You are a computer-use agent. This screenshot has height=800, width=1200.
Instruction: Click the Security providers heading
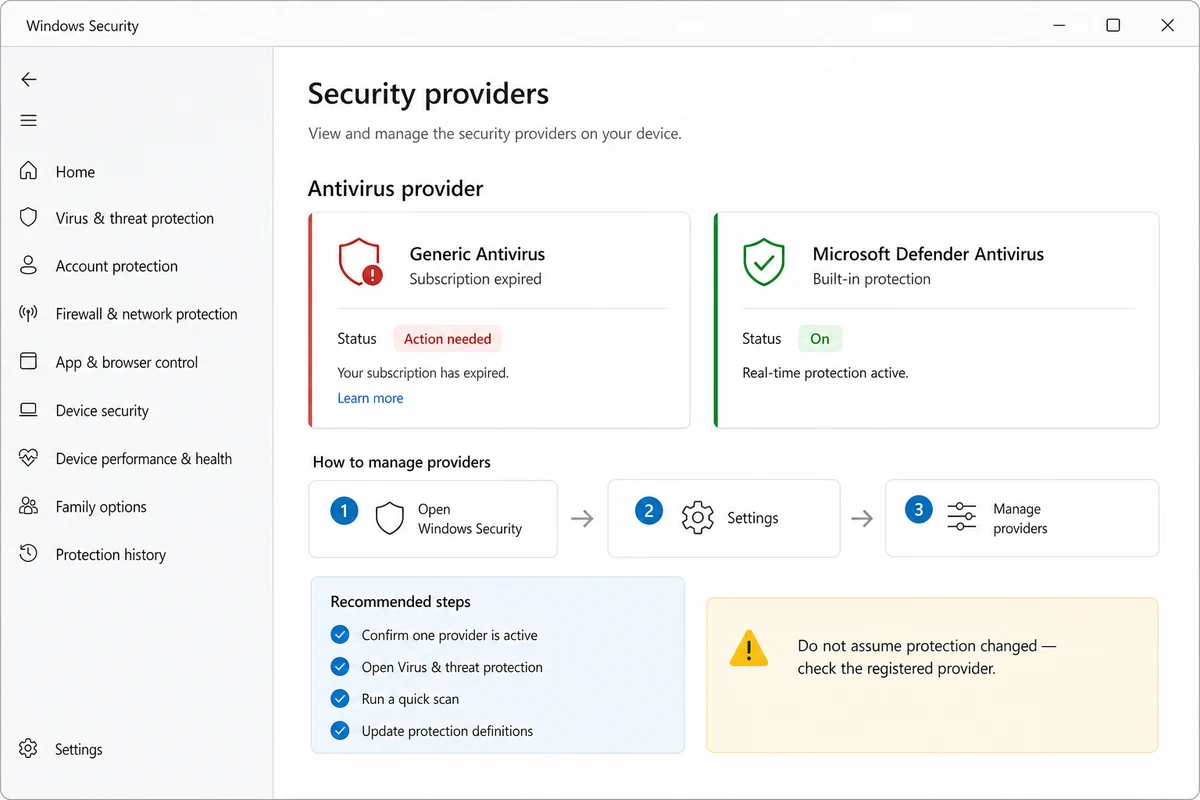click(x=428, y=94)
